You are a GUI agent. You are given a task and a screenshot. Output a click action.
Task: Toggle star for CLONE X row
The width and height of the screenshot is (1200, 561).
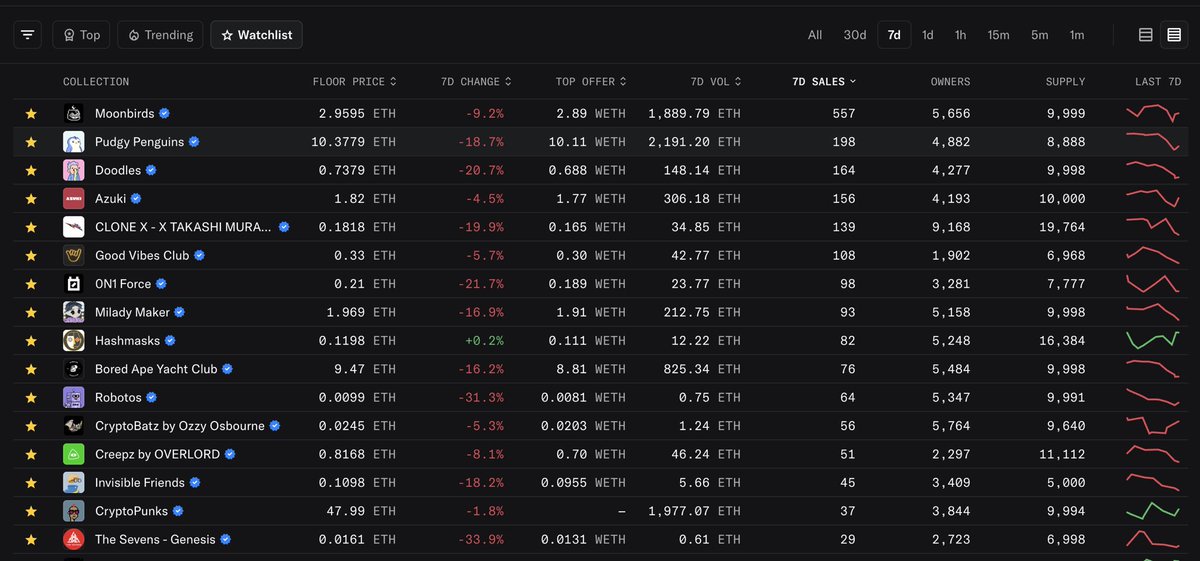(x=31, y=227)
